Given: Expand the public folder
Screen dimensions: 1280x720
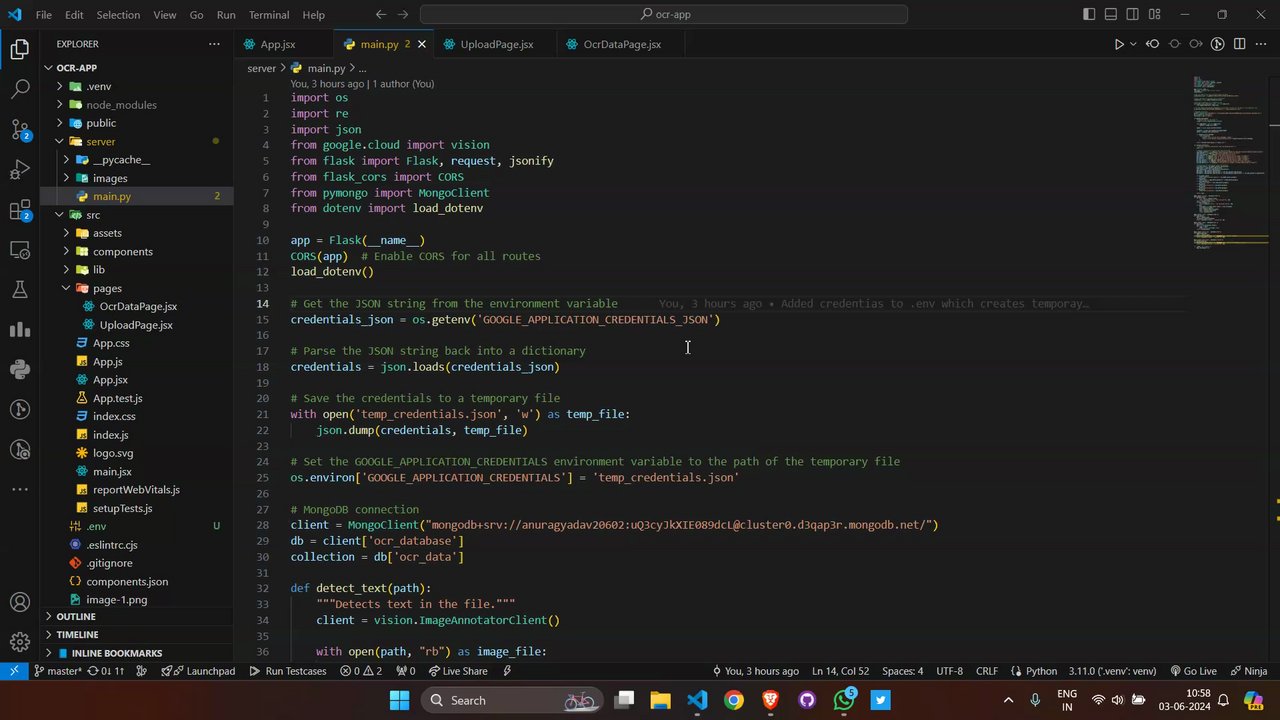Looking at the screenshot, I should (x=60, y=123).
